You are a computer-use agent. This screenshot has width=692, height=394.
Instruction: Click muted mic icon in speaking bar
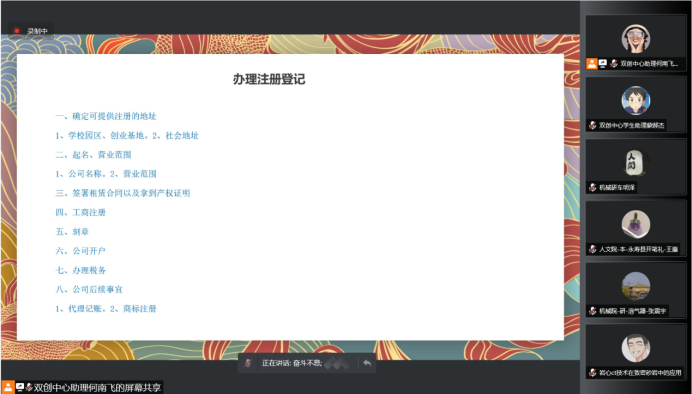coord(248,363)
